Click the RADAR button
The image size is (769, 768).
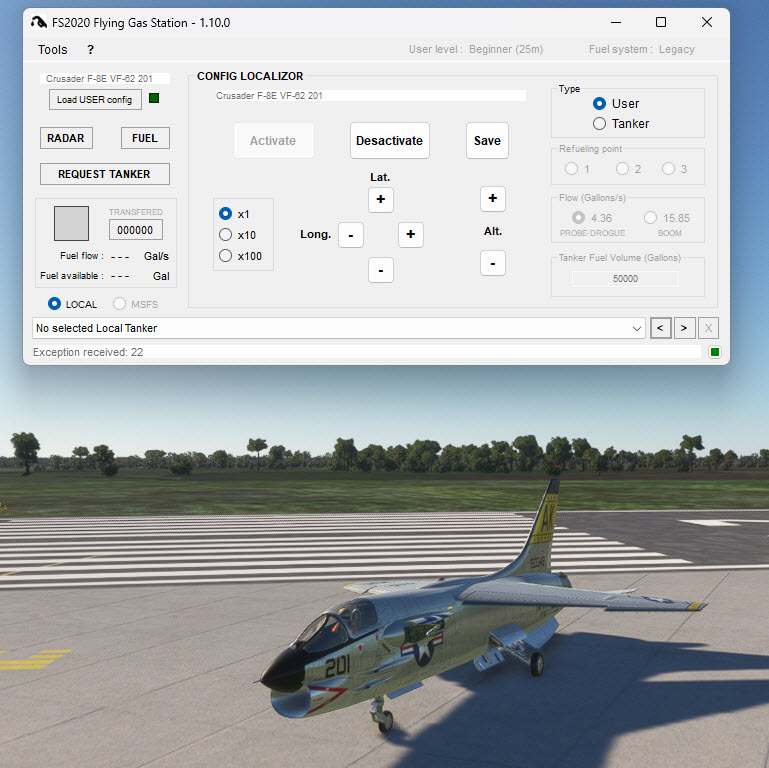(66, 138)
